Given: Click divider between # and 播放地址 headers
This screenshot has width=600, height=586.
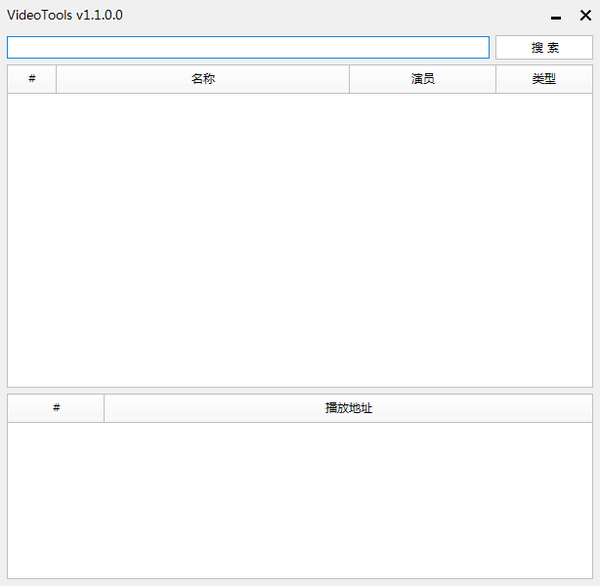Looking at the screenshot, I should pyautogui.click(x=104, y=408).
